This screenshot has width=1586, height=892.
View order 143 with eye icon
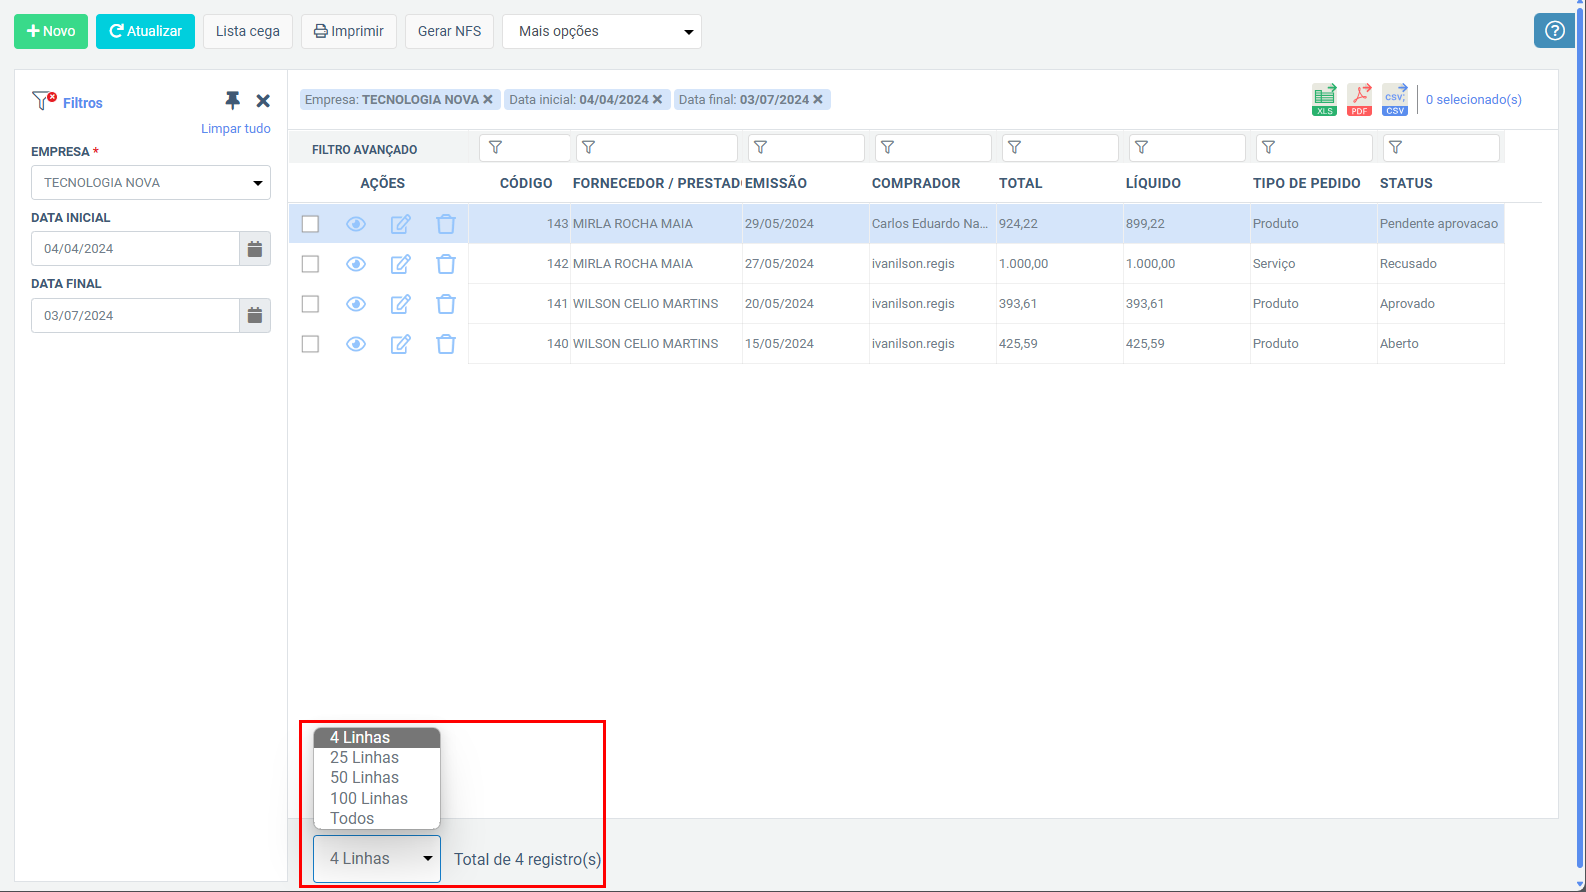(356, 224)
